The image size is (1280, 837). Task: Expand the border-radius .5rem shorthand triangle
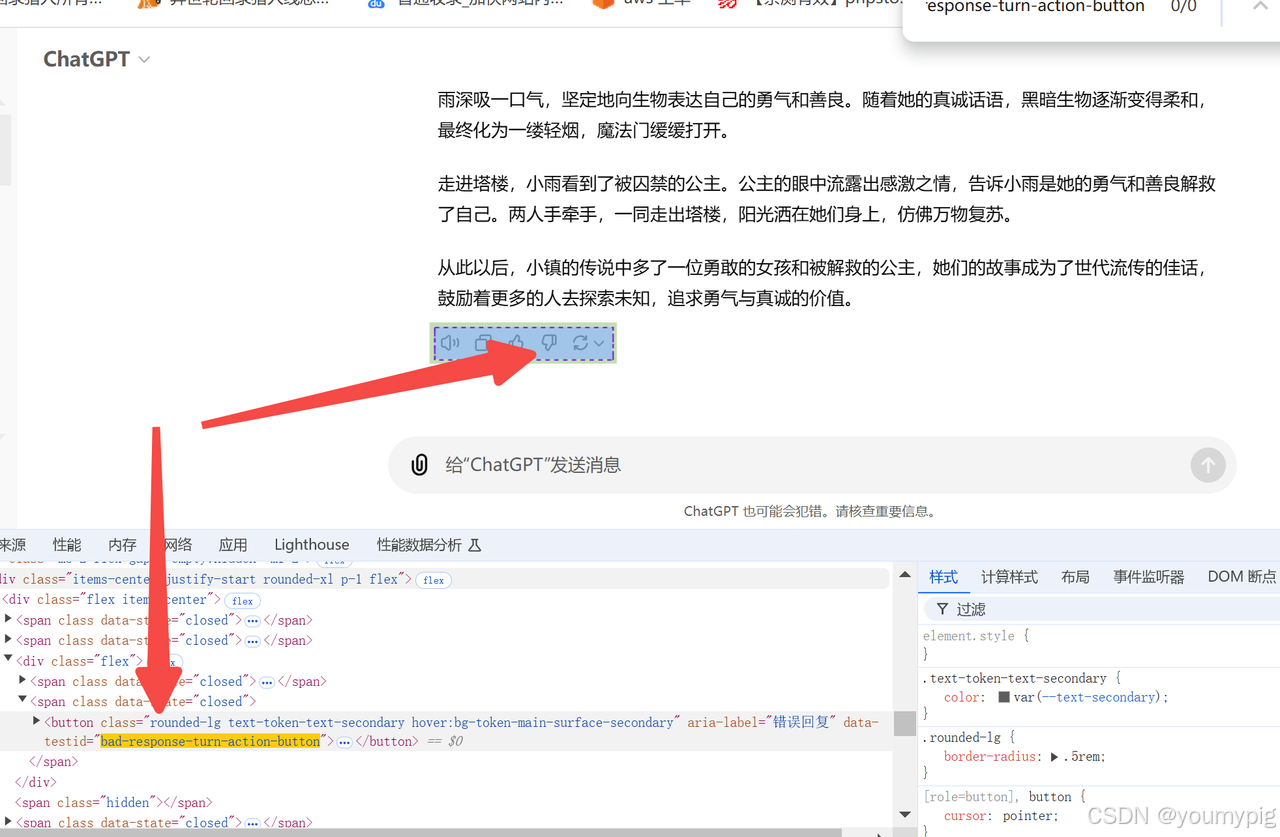pyautogui.click(x=1054, y=757)
